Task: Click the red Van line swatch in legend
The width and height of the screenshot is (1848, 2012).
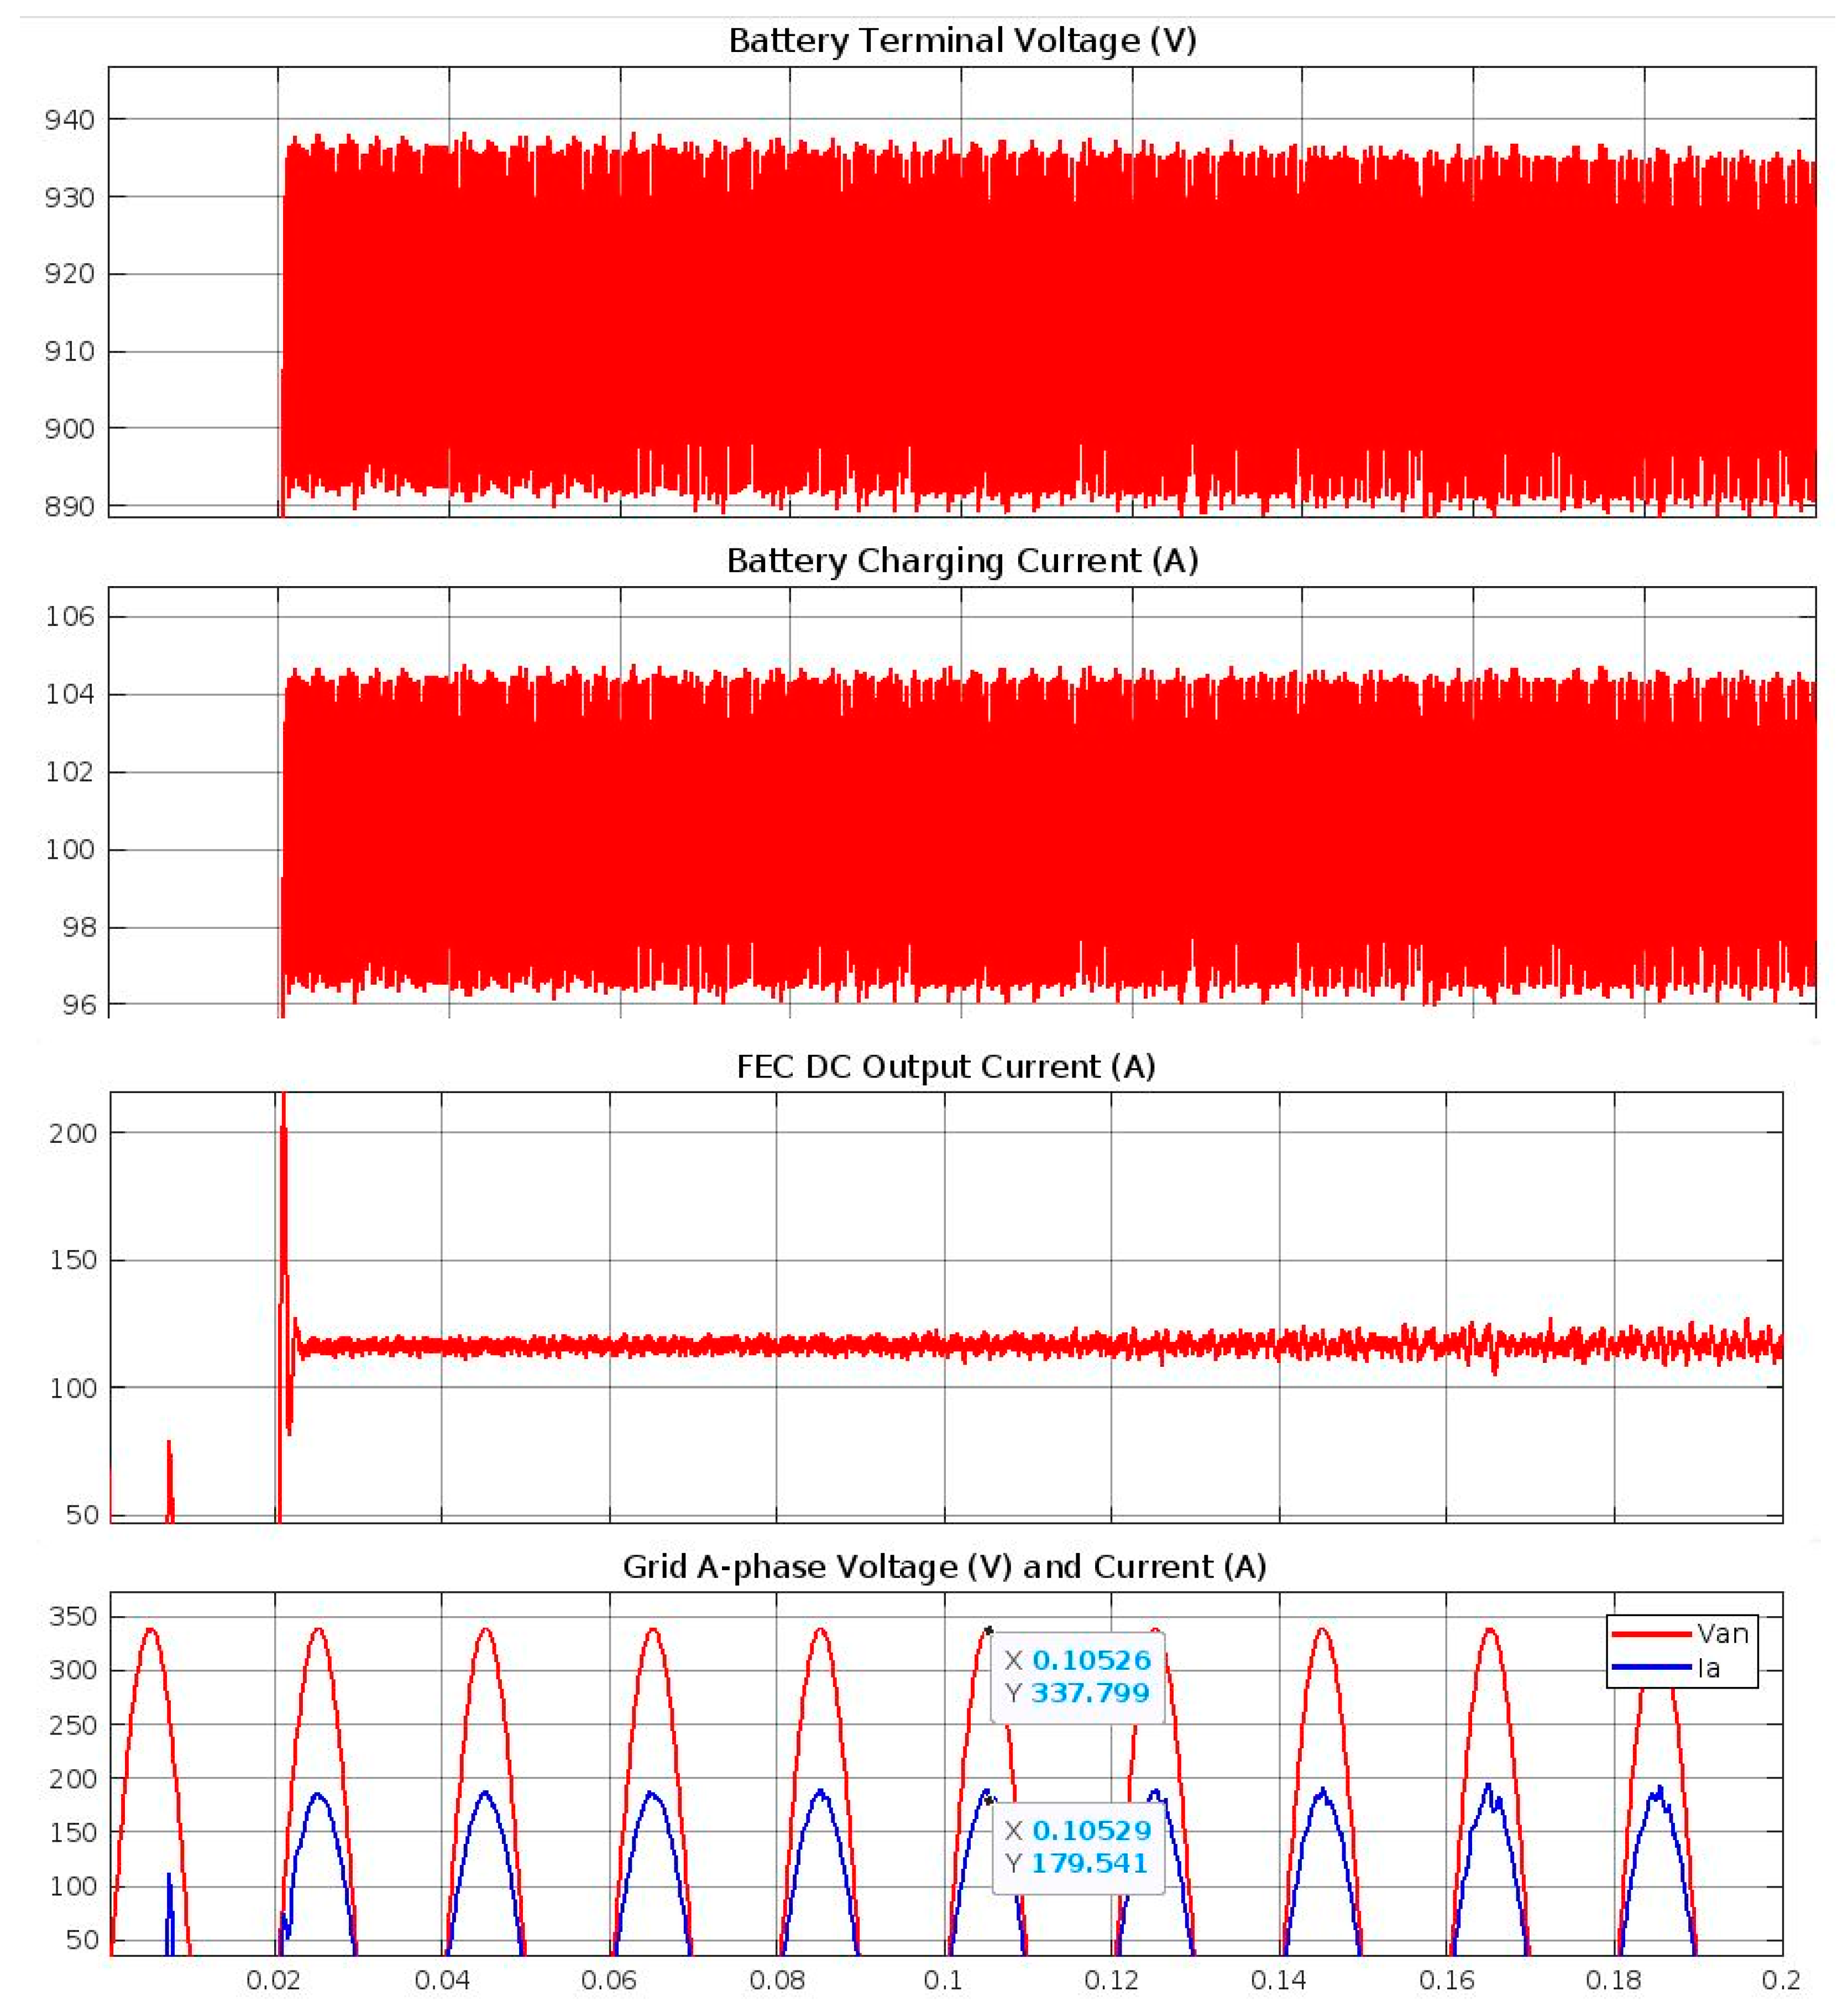Action: tap(1651, 1634)
